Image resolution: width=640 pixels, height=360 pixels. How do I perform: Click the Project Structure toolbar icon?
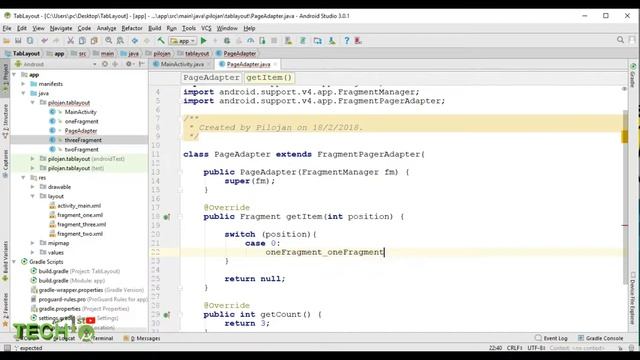[x=318, y=41]
